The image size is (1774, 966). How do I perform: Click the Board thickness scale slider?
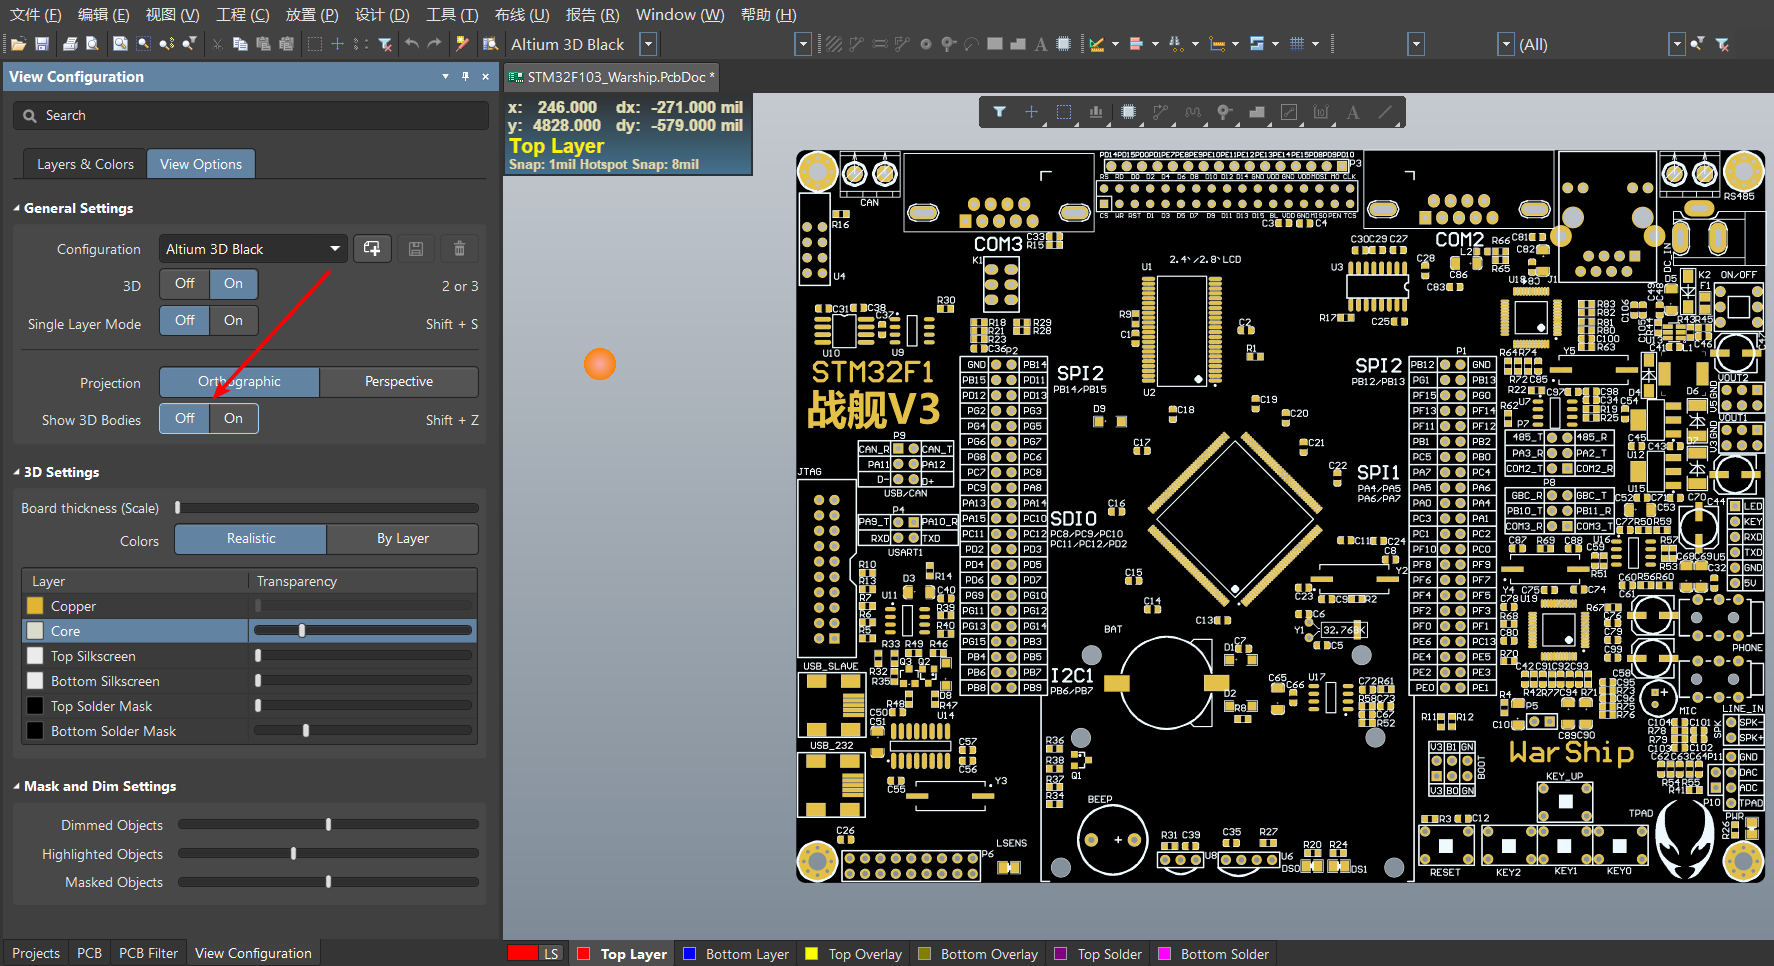328,508
